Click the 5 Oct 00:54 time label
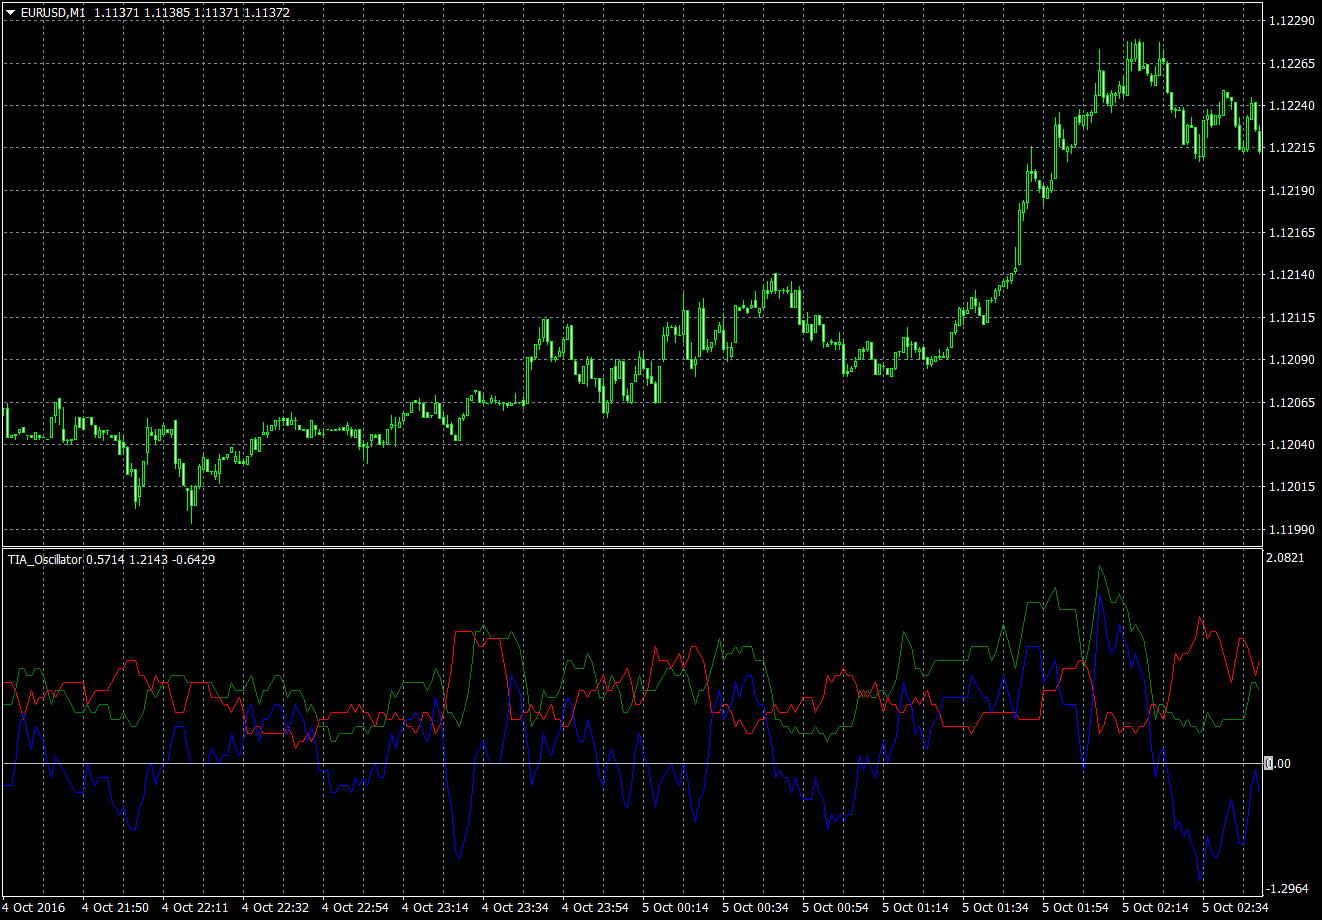The height and width of the screenshot is (920, 1322). point(836,908)
